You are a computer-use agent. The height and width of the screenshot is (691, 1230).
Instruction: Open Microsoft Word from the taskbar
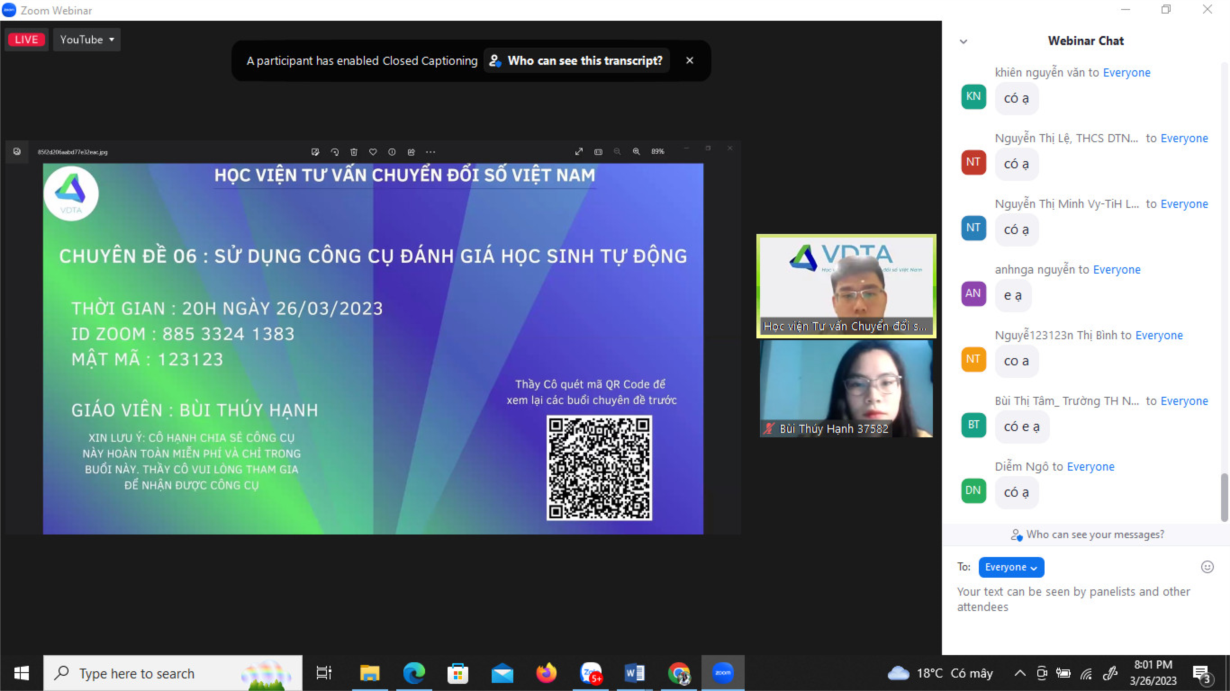pos(634,673)
